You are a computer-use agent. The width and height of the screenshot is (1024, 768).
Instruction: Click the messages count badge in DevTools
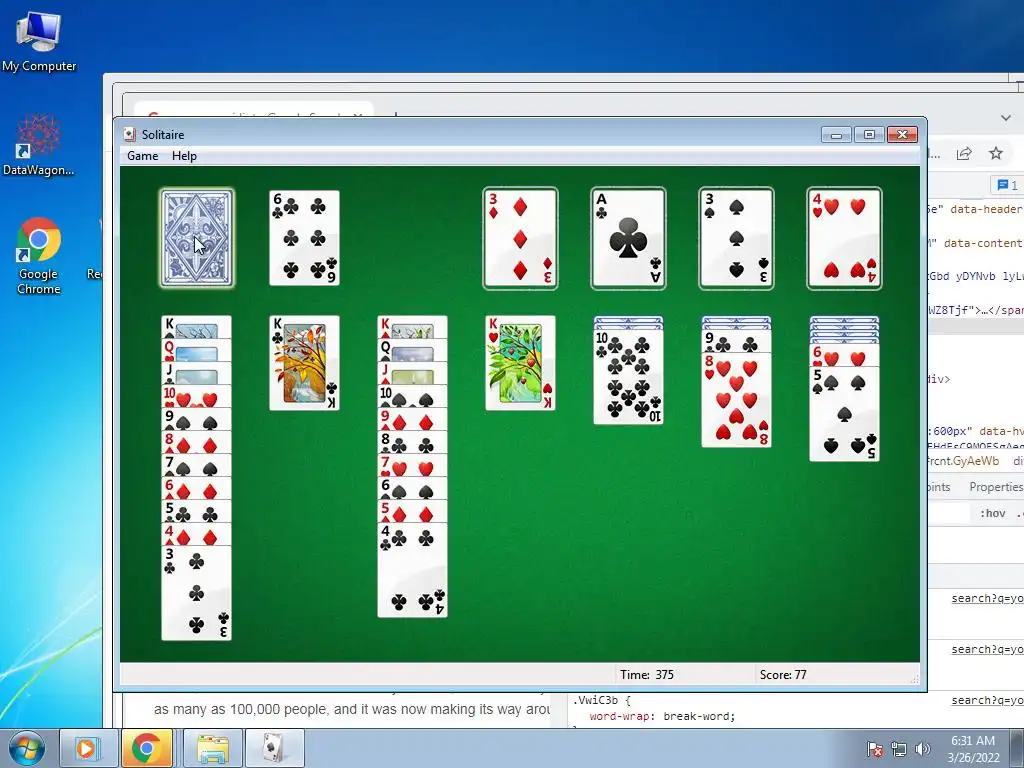1008,185
